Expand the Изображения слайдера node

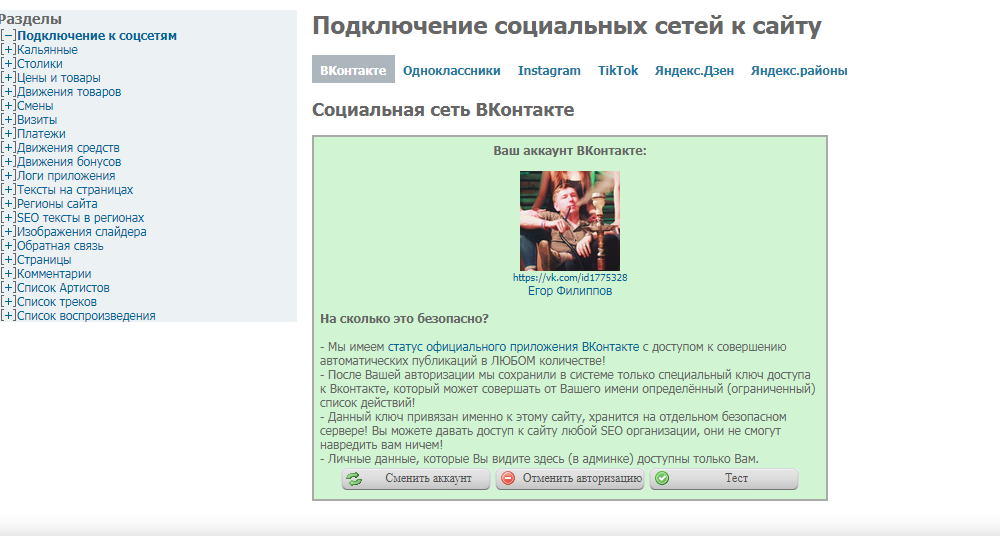(x=8, y=232)
